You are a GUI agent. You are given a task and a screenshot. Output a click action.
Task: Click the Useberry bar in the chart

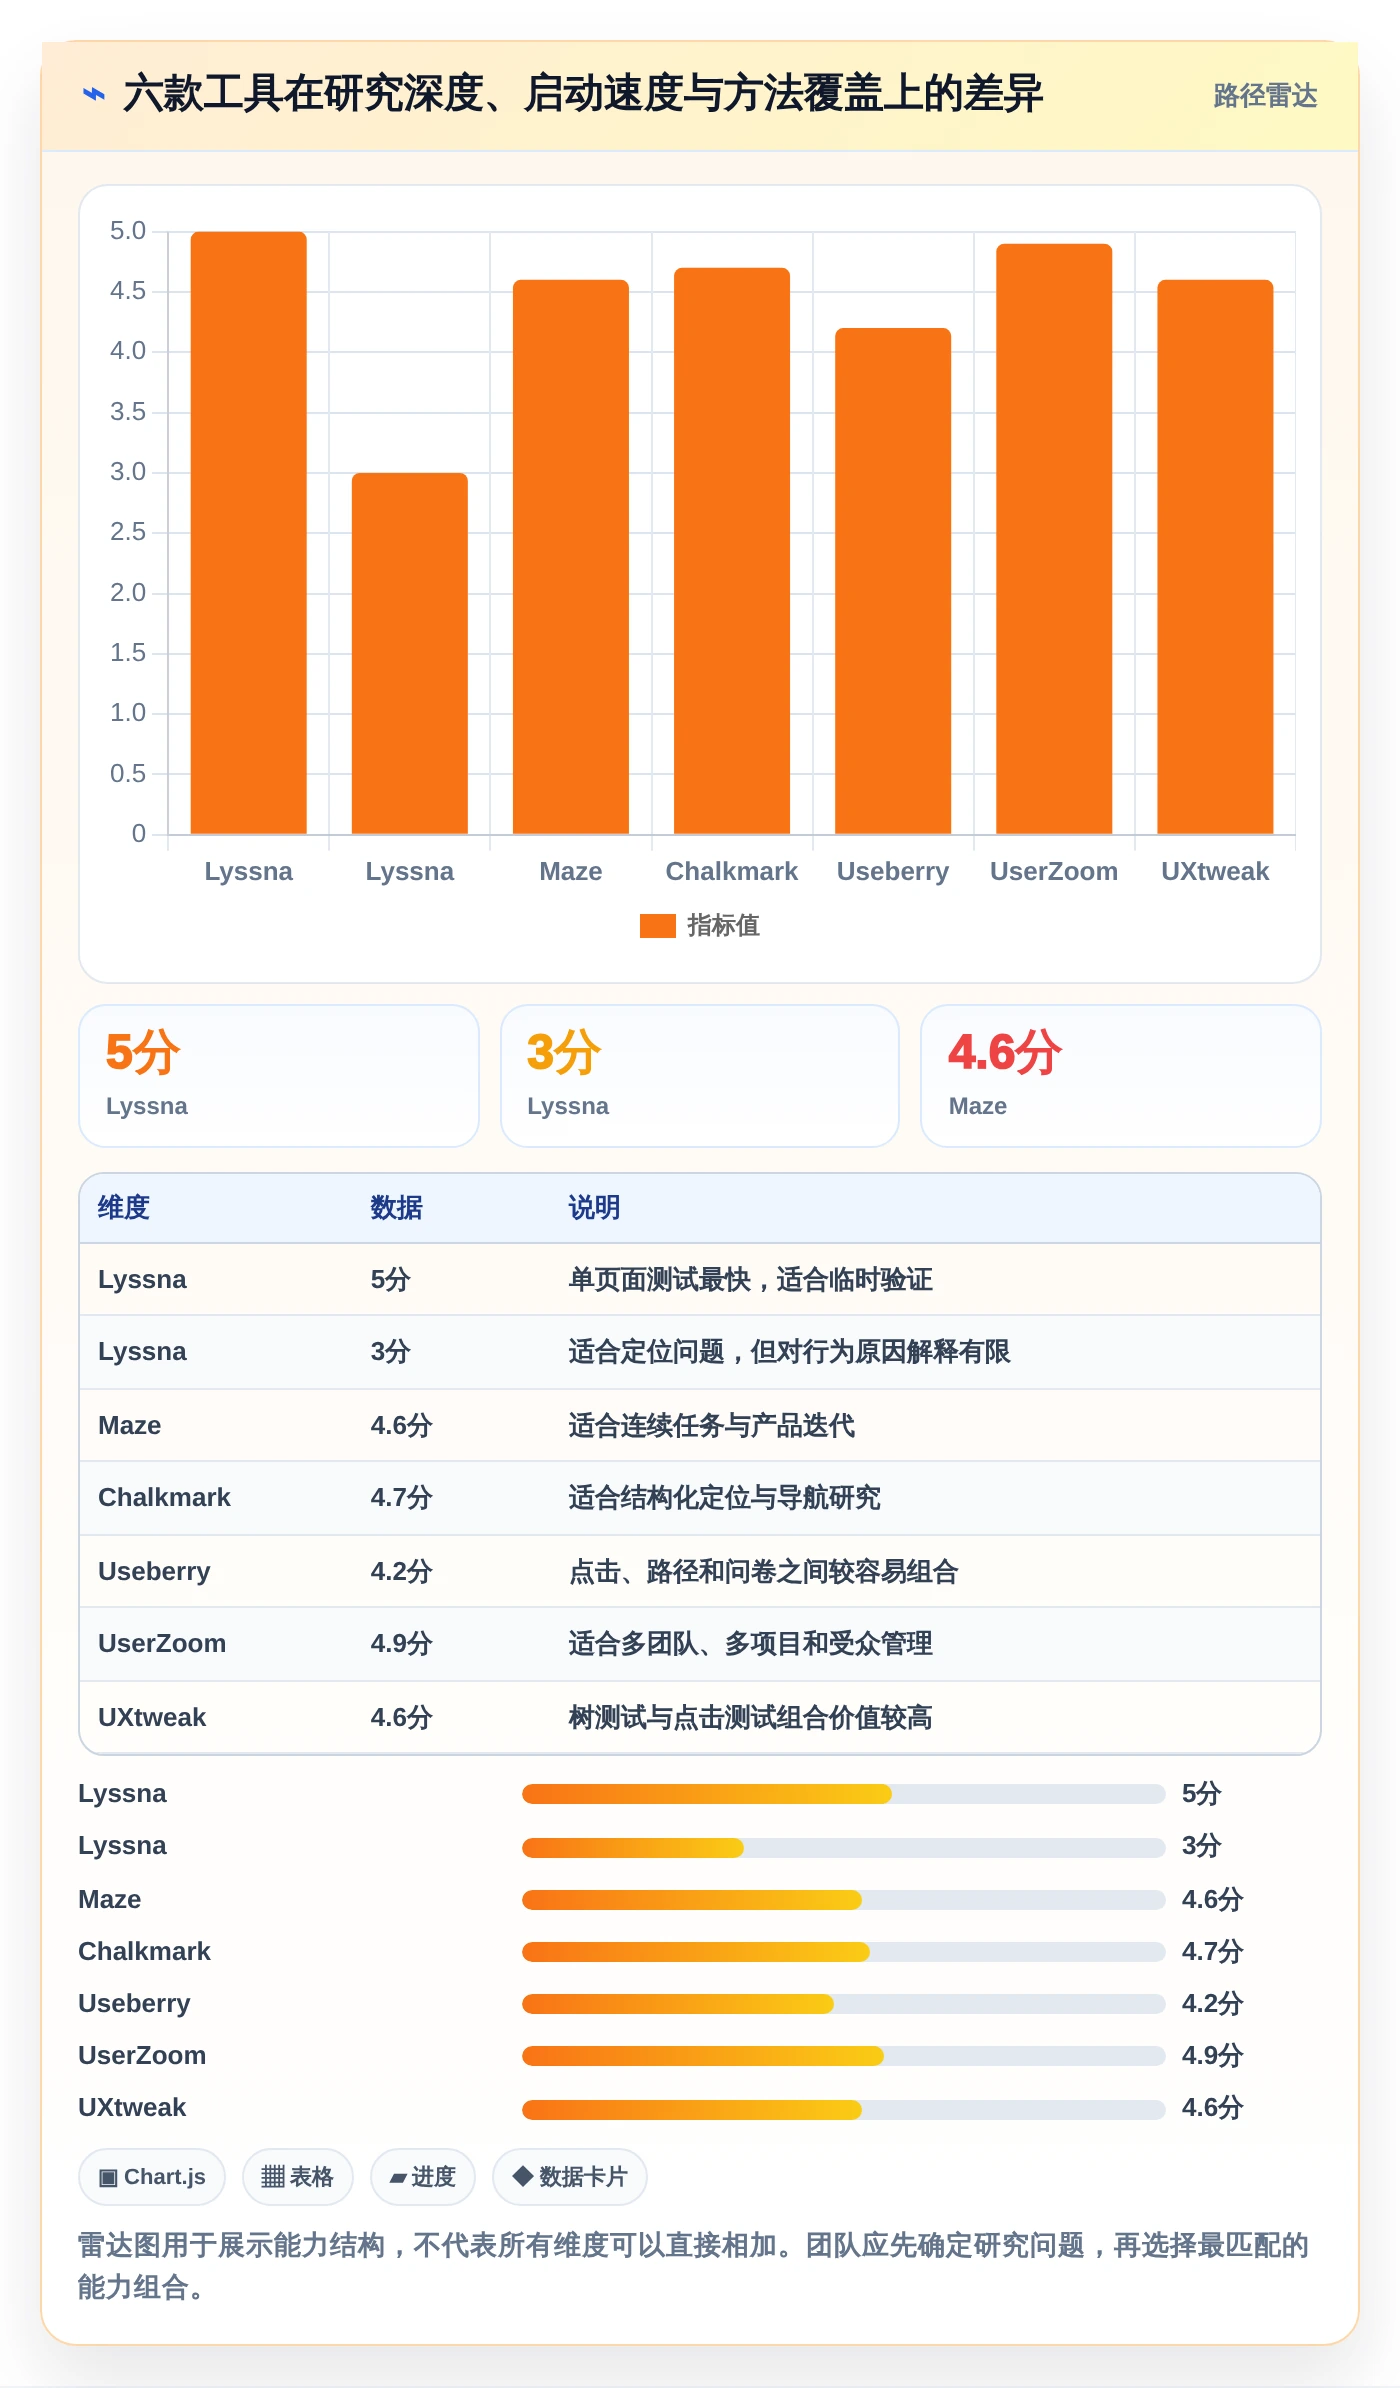click(x=893, y=581)
